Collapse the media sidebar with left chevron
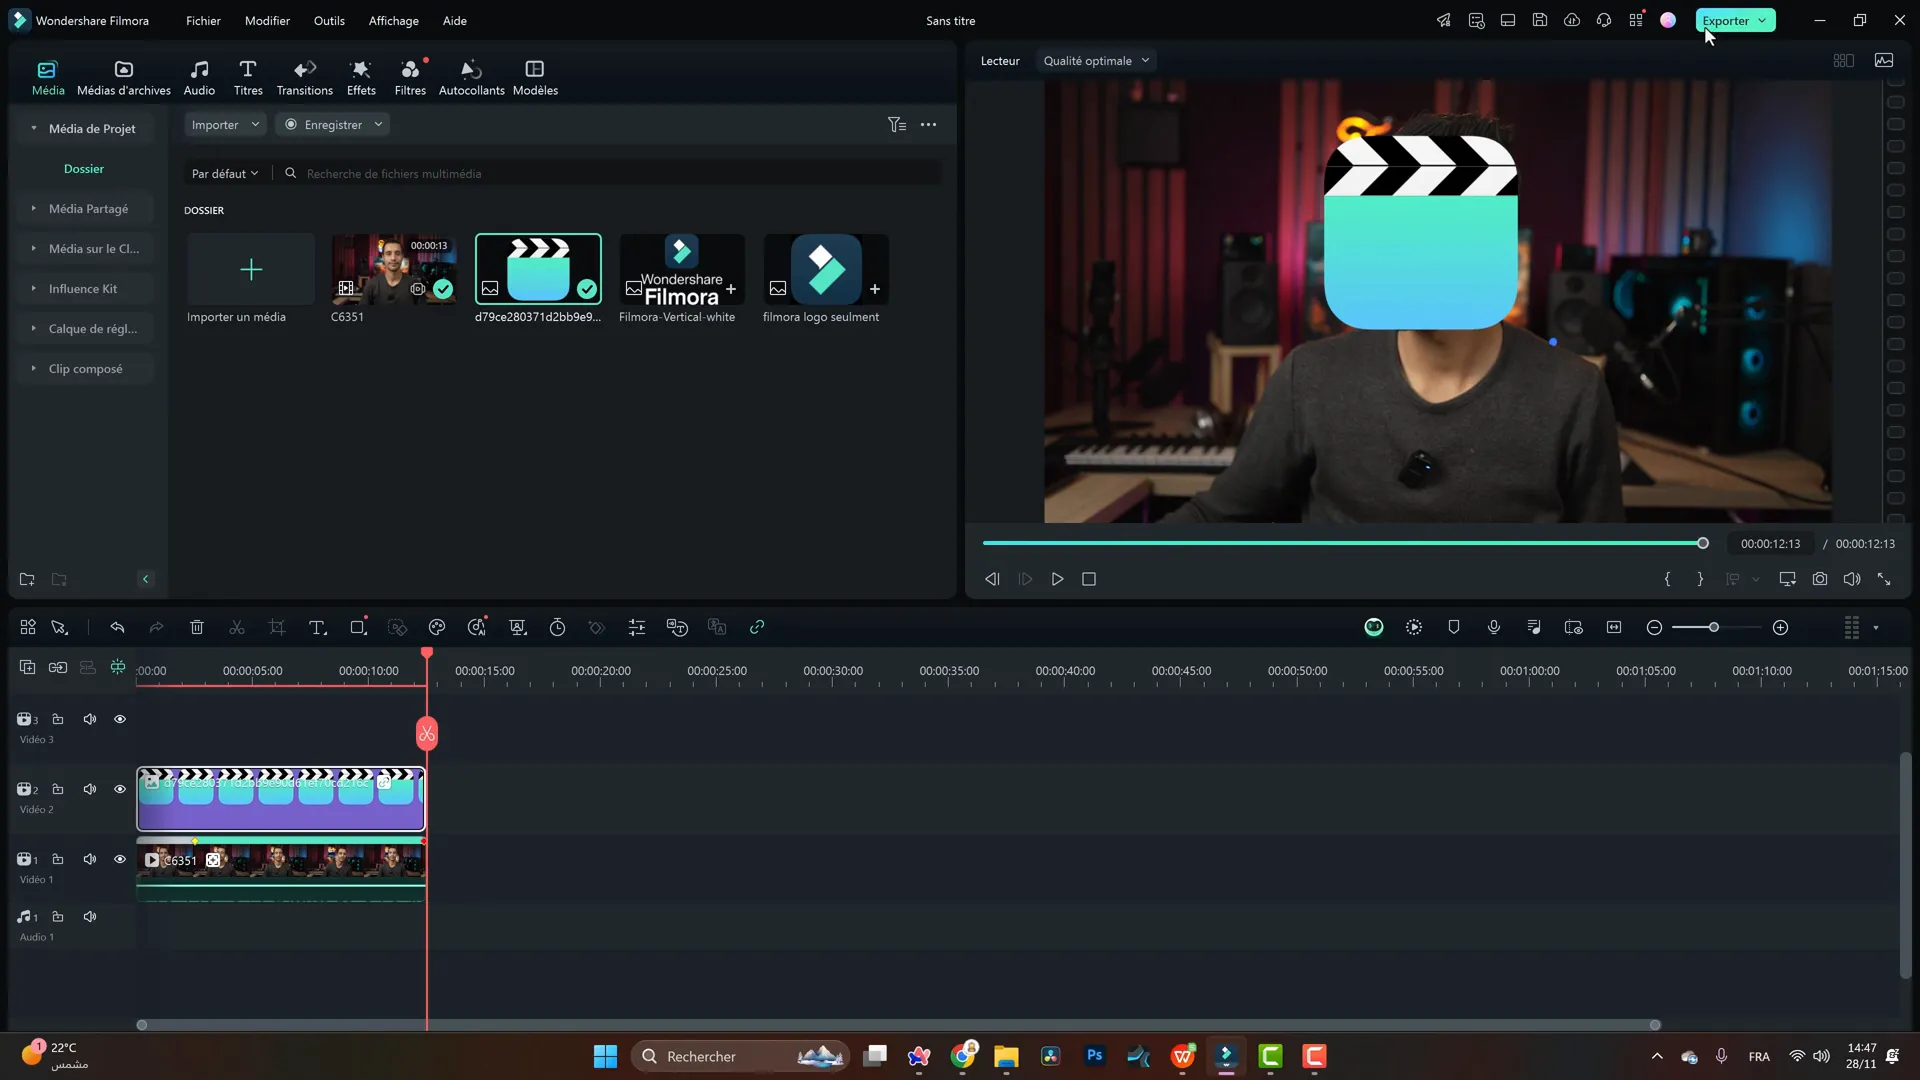Viewport: 1920px width, 1080px height. (145, 579)
